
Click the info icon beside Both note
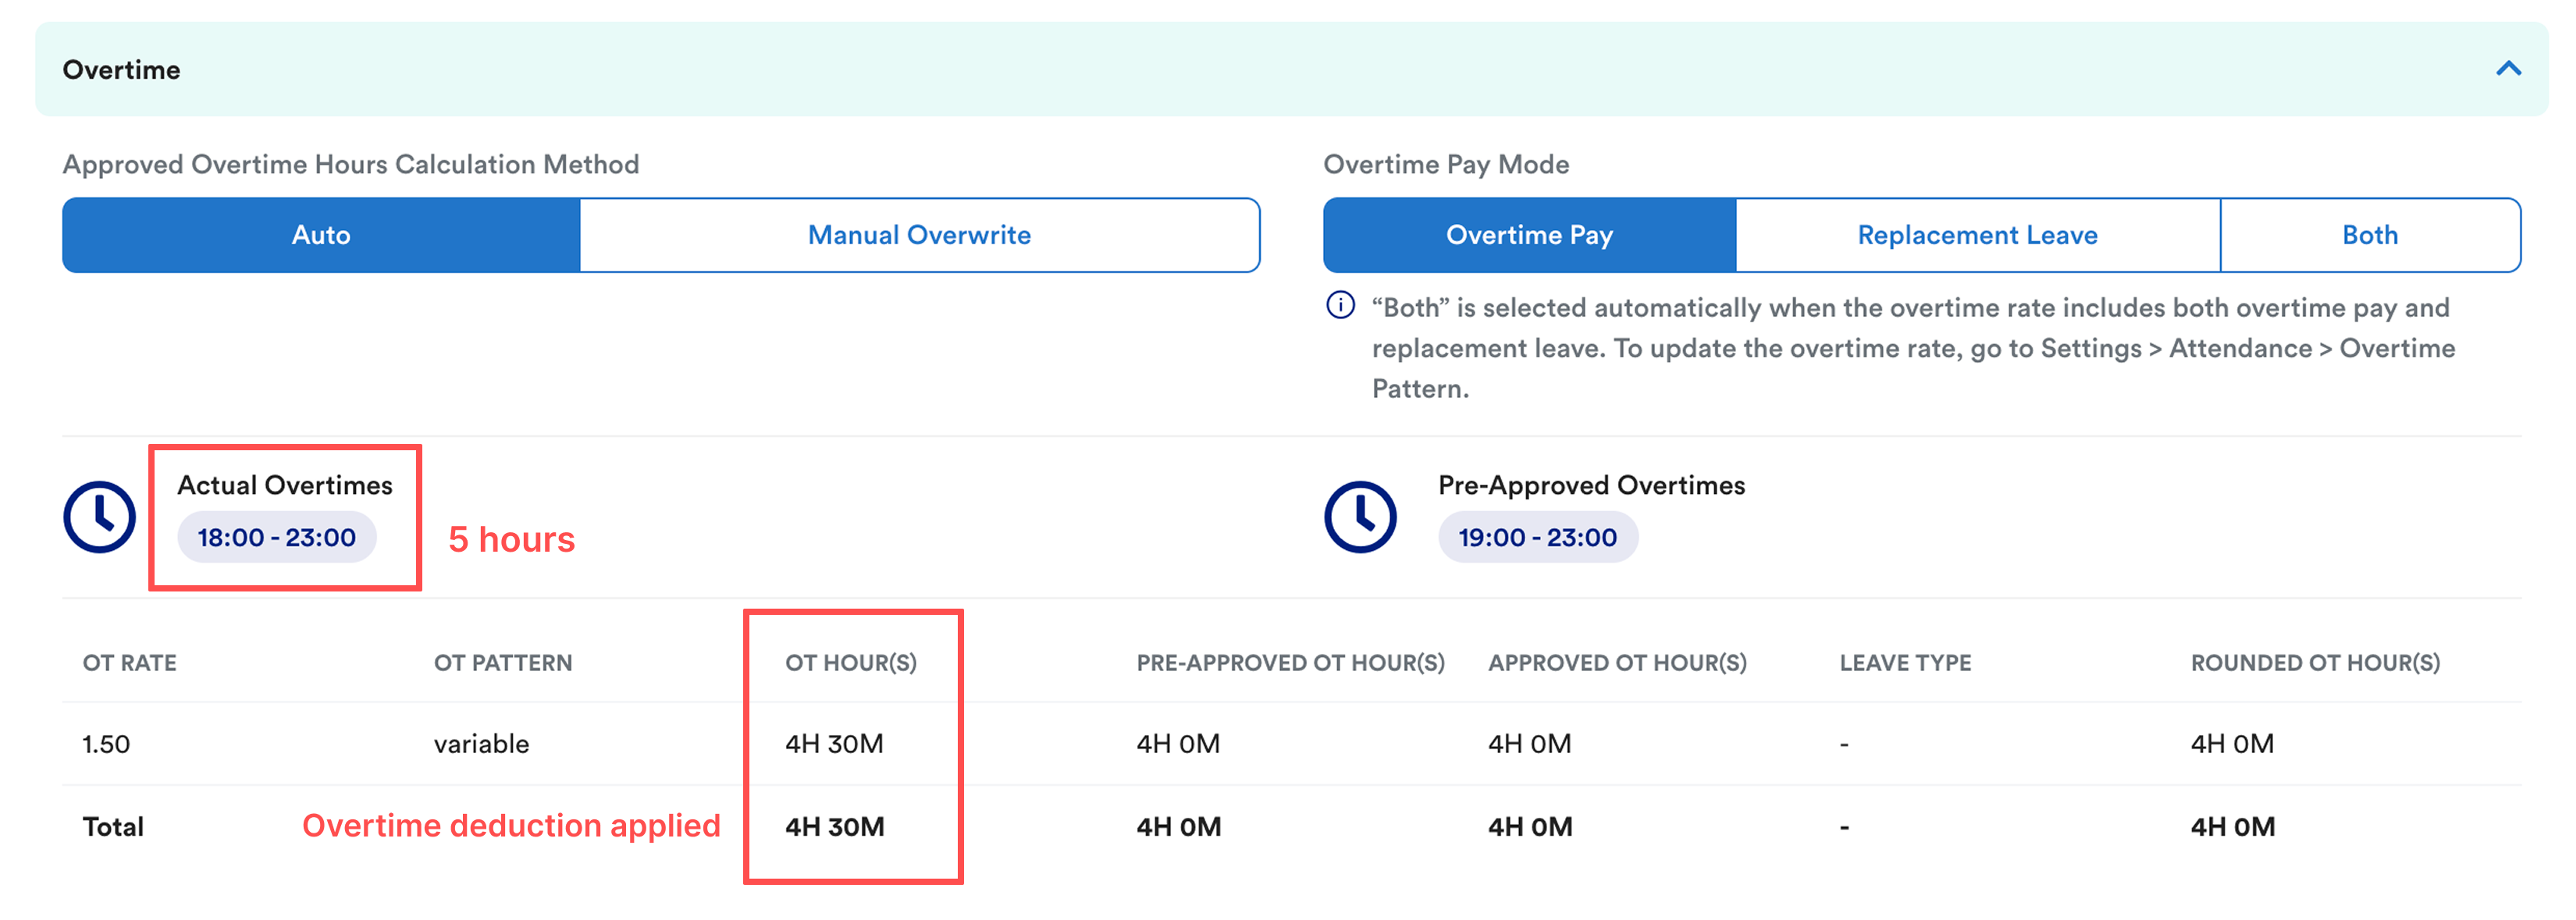[x=1340, y=305]
